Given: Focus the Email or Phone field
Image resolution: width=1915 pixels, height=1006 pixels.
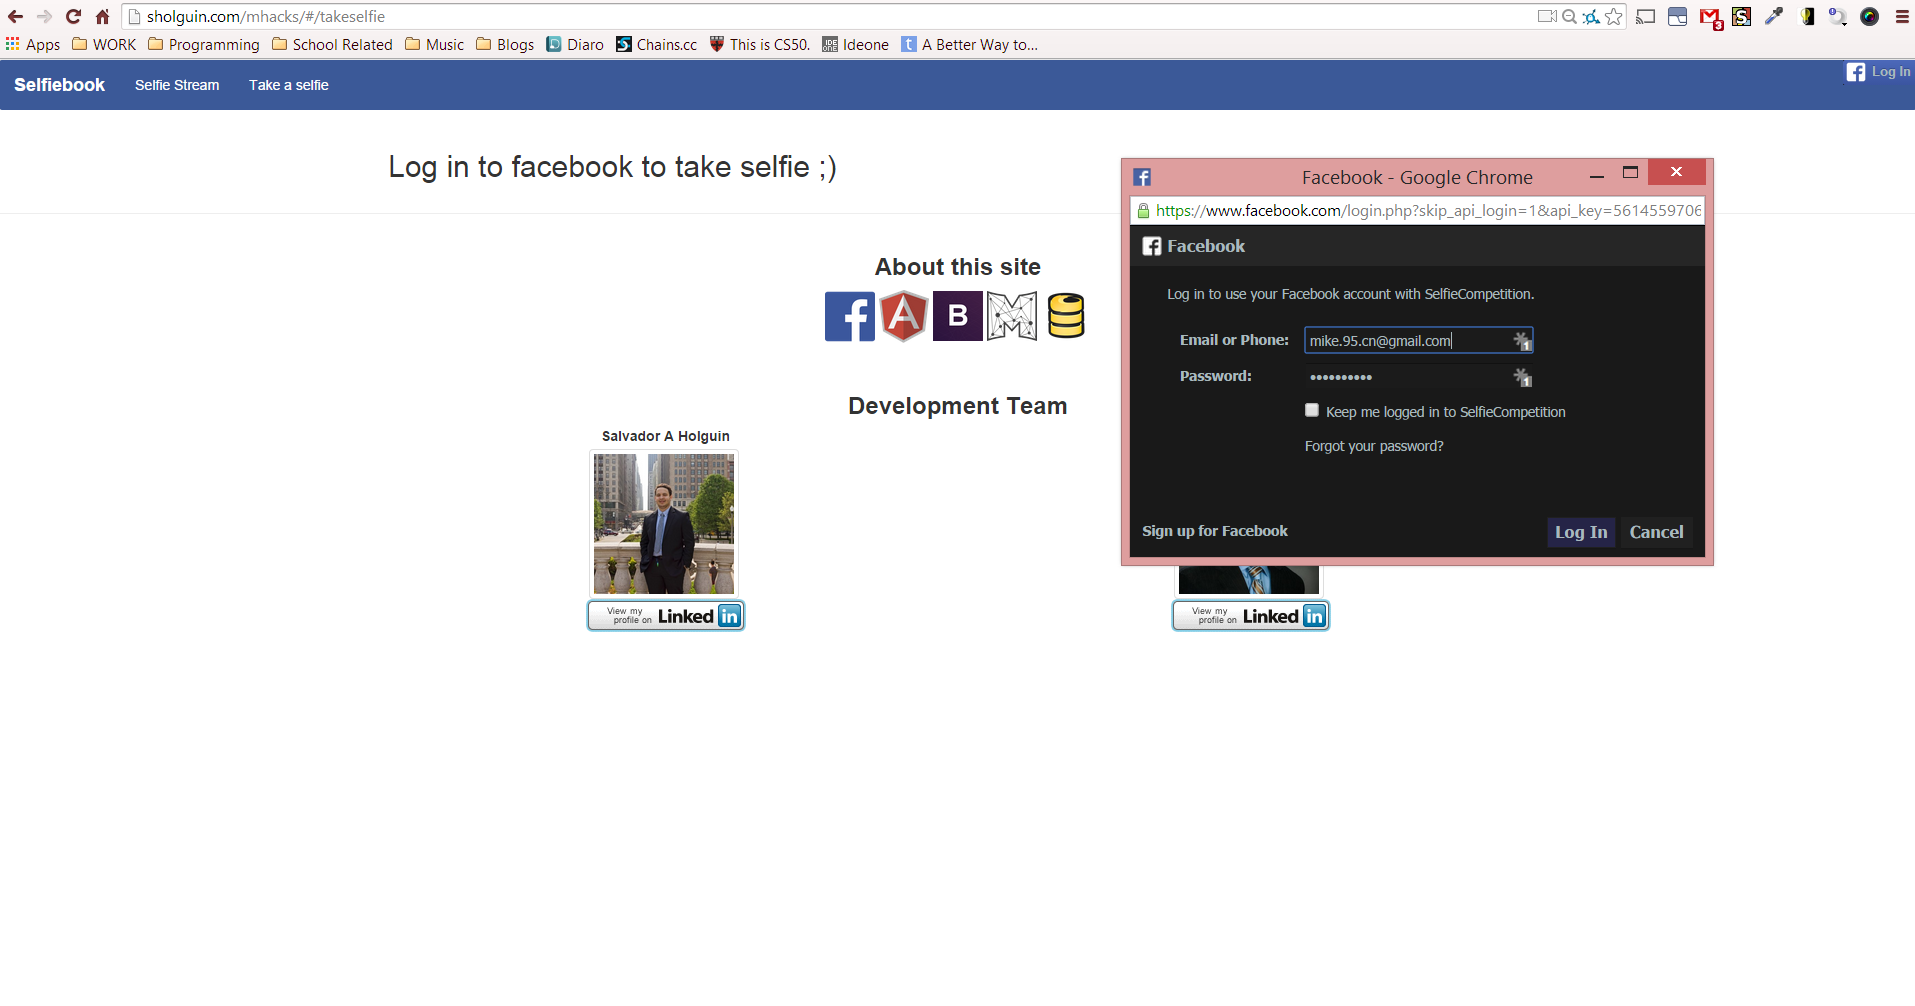Looking at the screenshot, I should [1418, 340].
